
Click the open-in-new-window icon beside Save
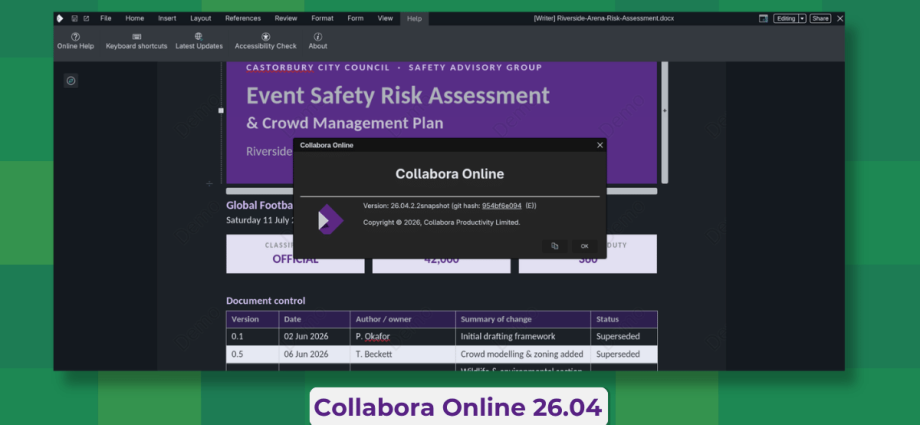[x=86, y=19]
